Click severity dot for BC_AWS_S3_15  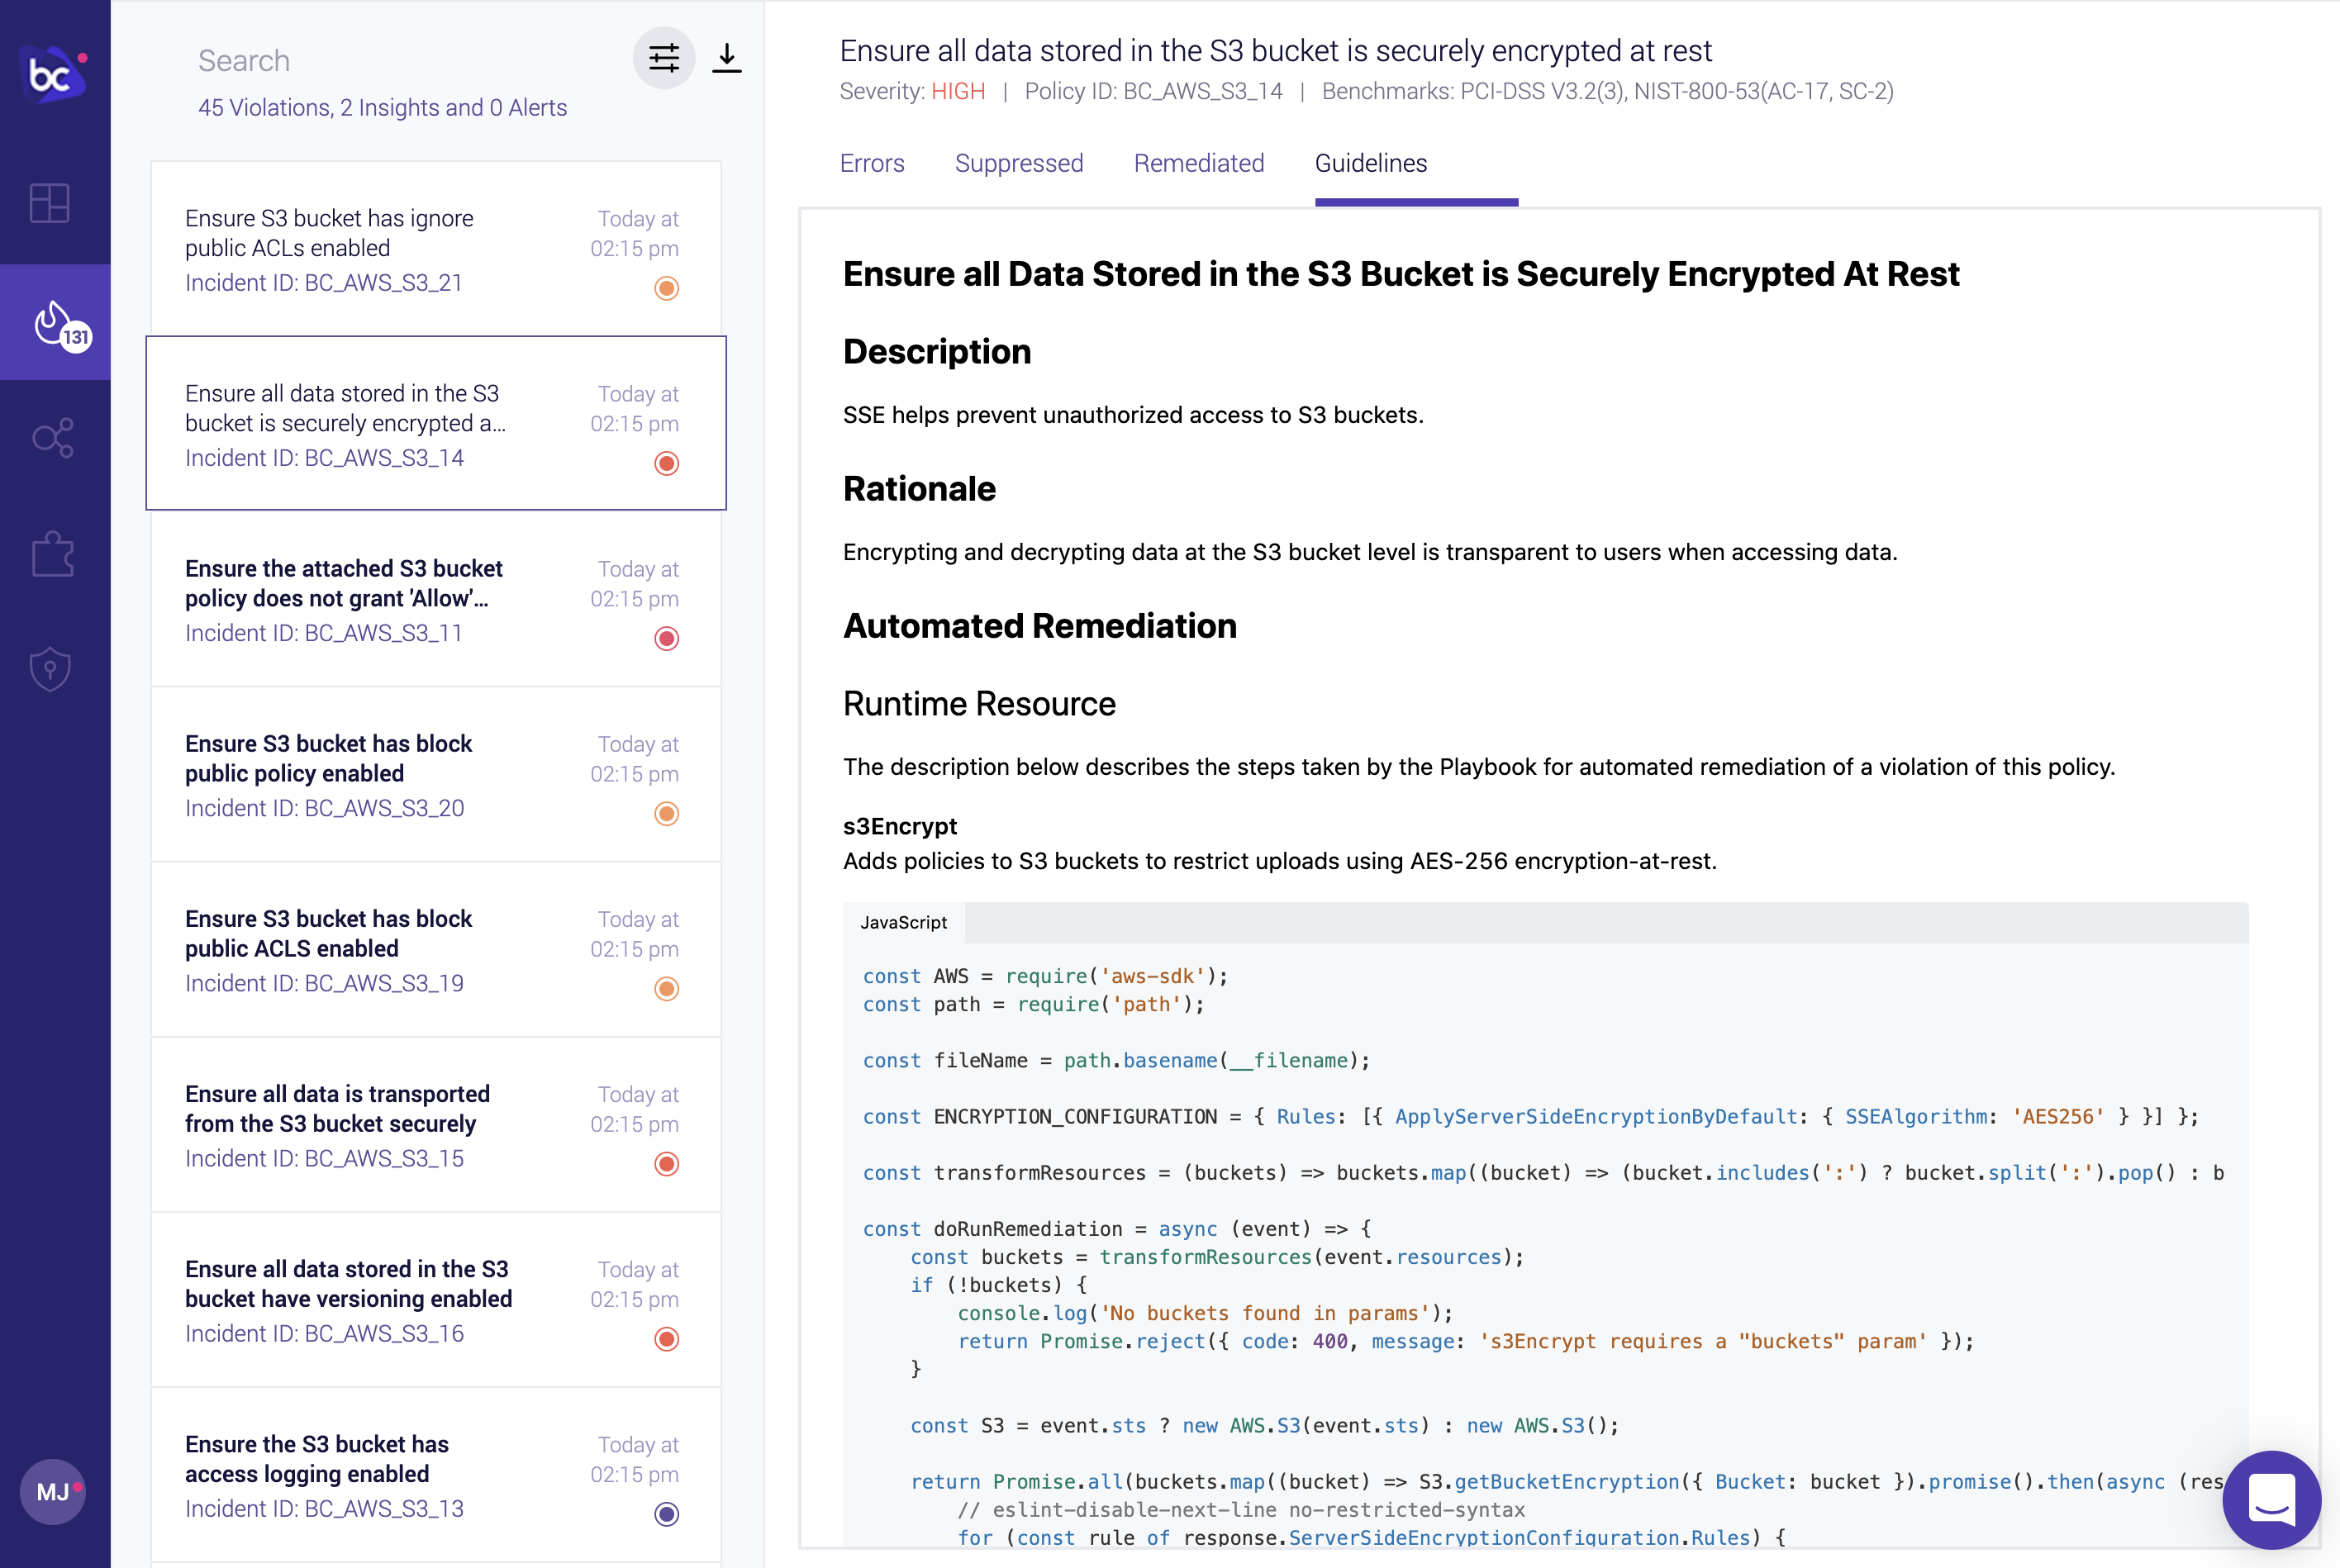[667, 1163]
